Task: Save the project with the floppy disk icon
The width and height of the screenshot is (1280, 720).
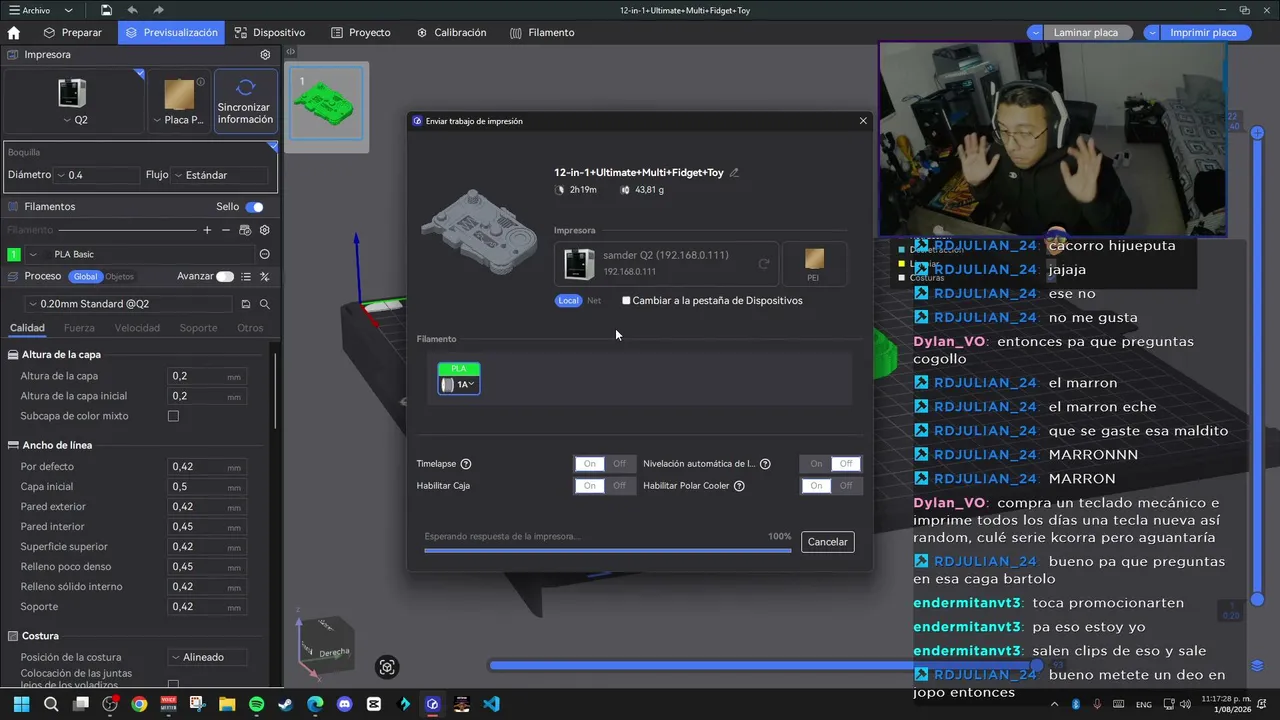Action: (x=106, y=10)
